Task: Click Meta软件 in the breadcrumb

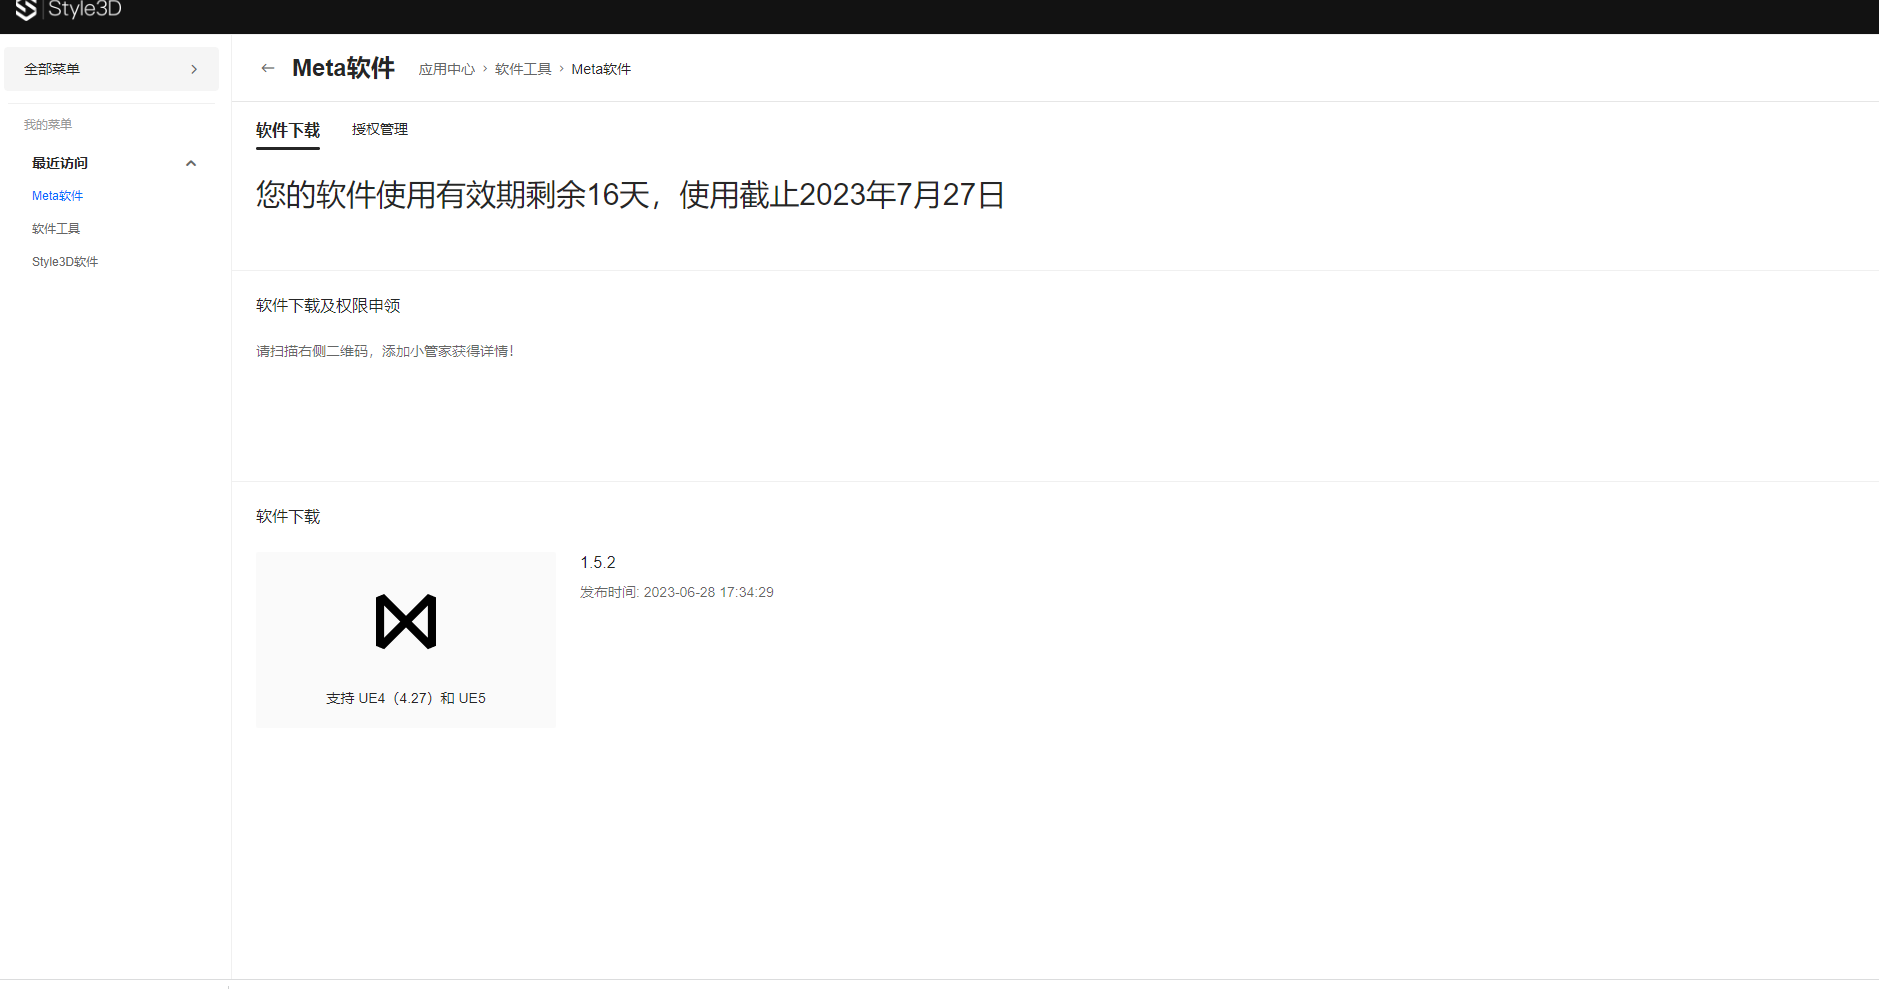Action: point(601,69)
